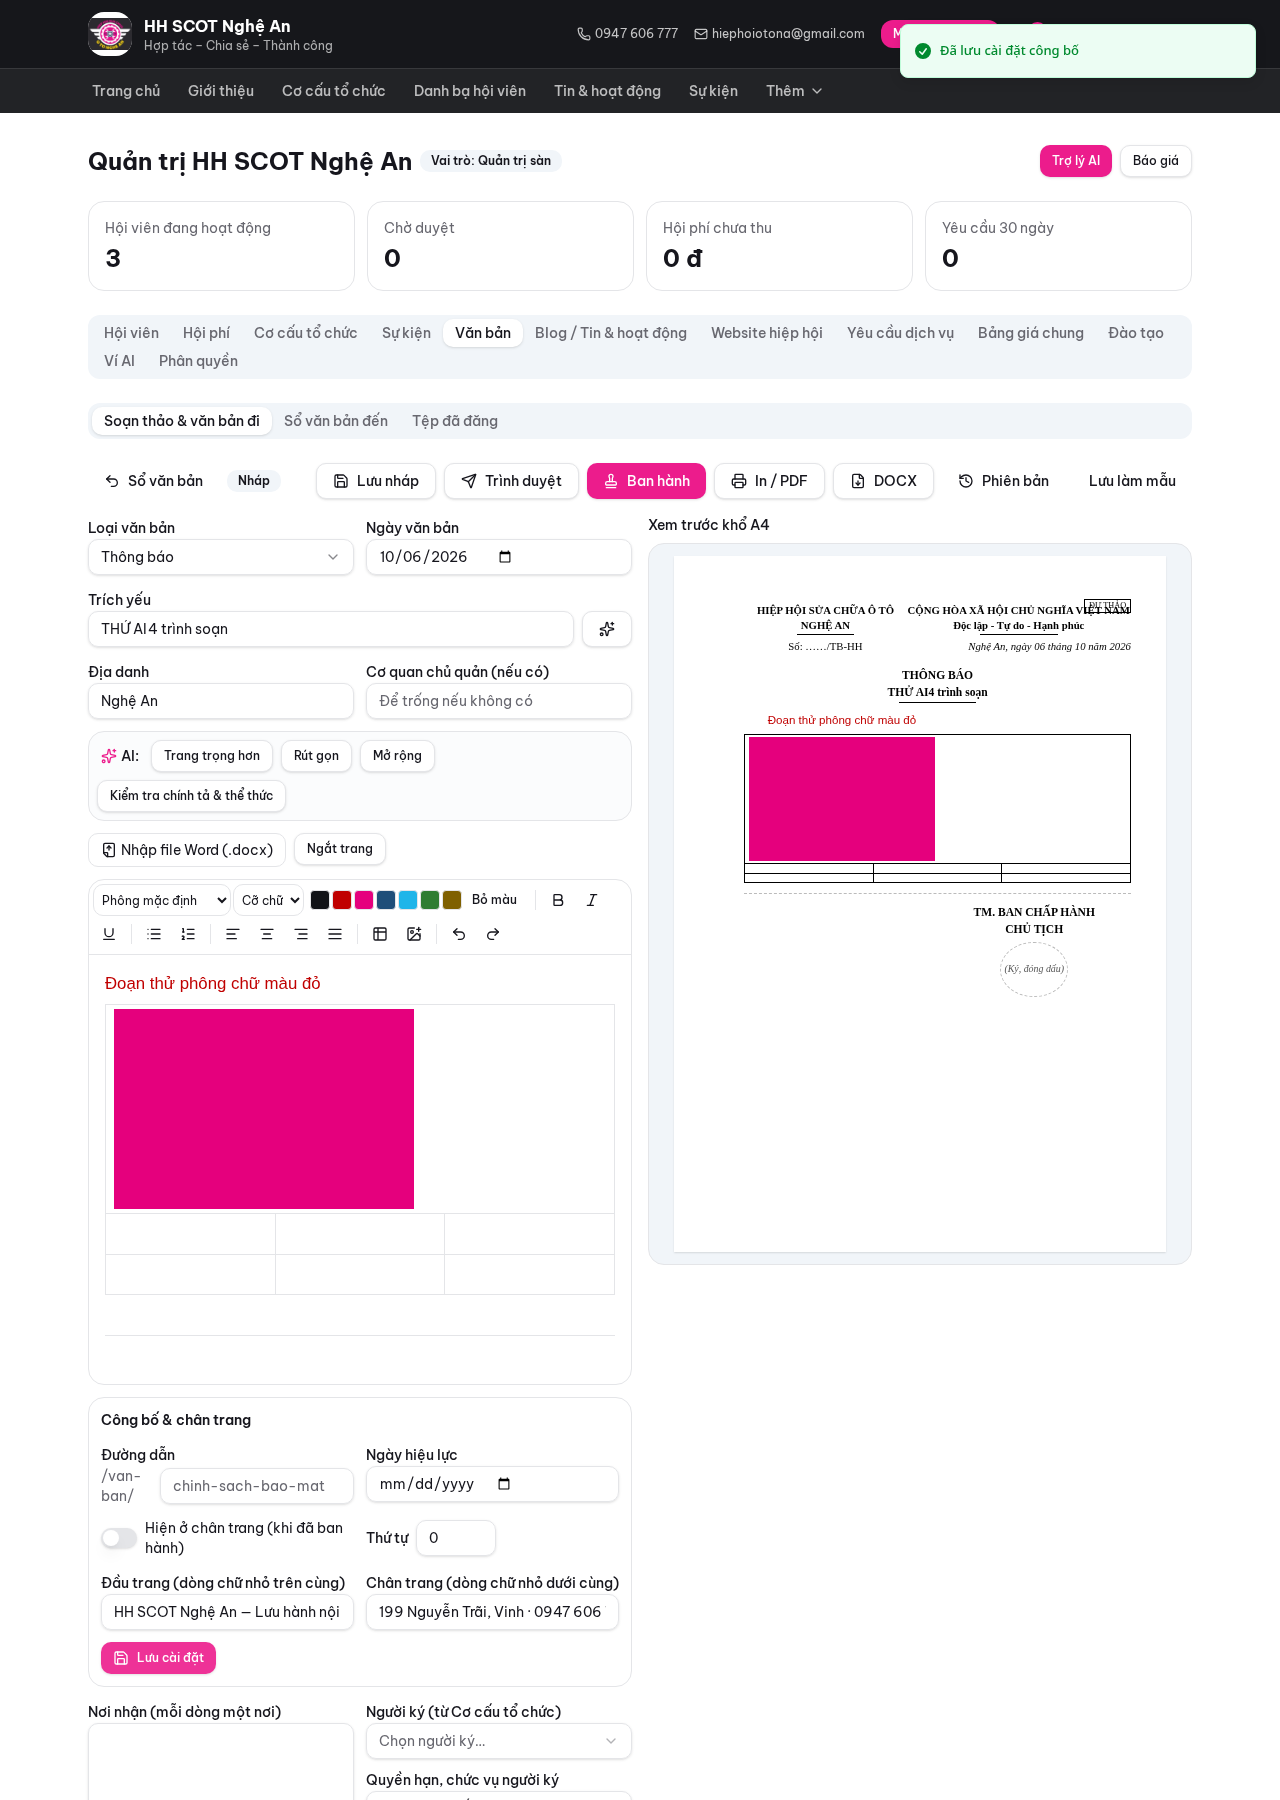Click the Ban hành button
The width and height of the screenshot is (1280, 1800).
point(646,481)
